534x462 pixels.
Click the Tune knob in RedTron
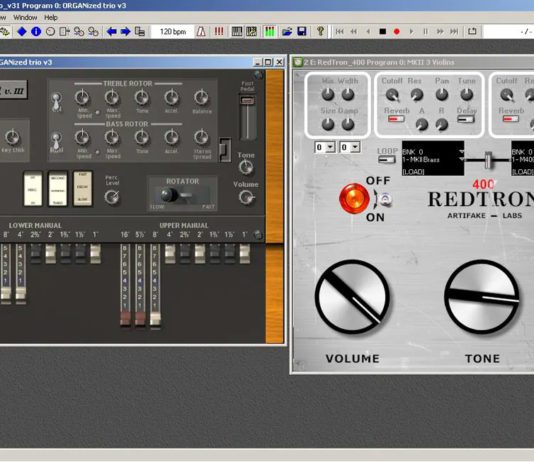coord(467,94)
